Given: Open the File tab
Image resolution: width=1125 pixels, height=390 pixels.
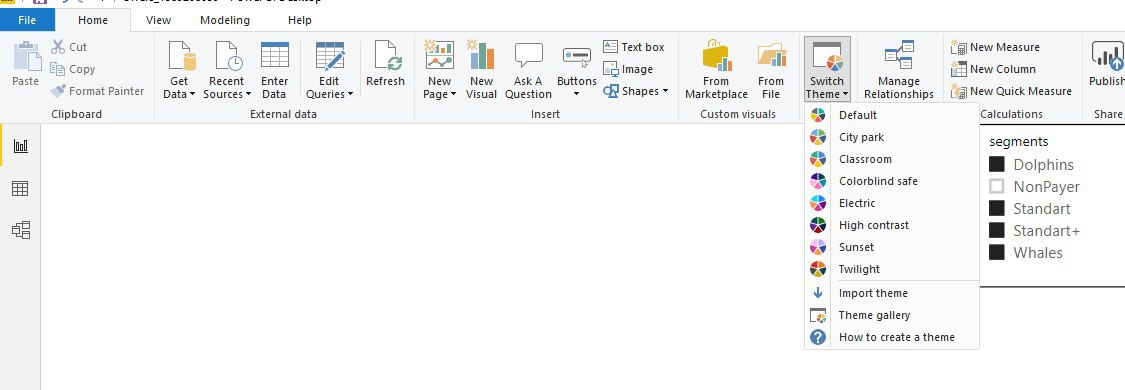Looking at the screenshot, I should pyautogui.click(x=27, y=20).
